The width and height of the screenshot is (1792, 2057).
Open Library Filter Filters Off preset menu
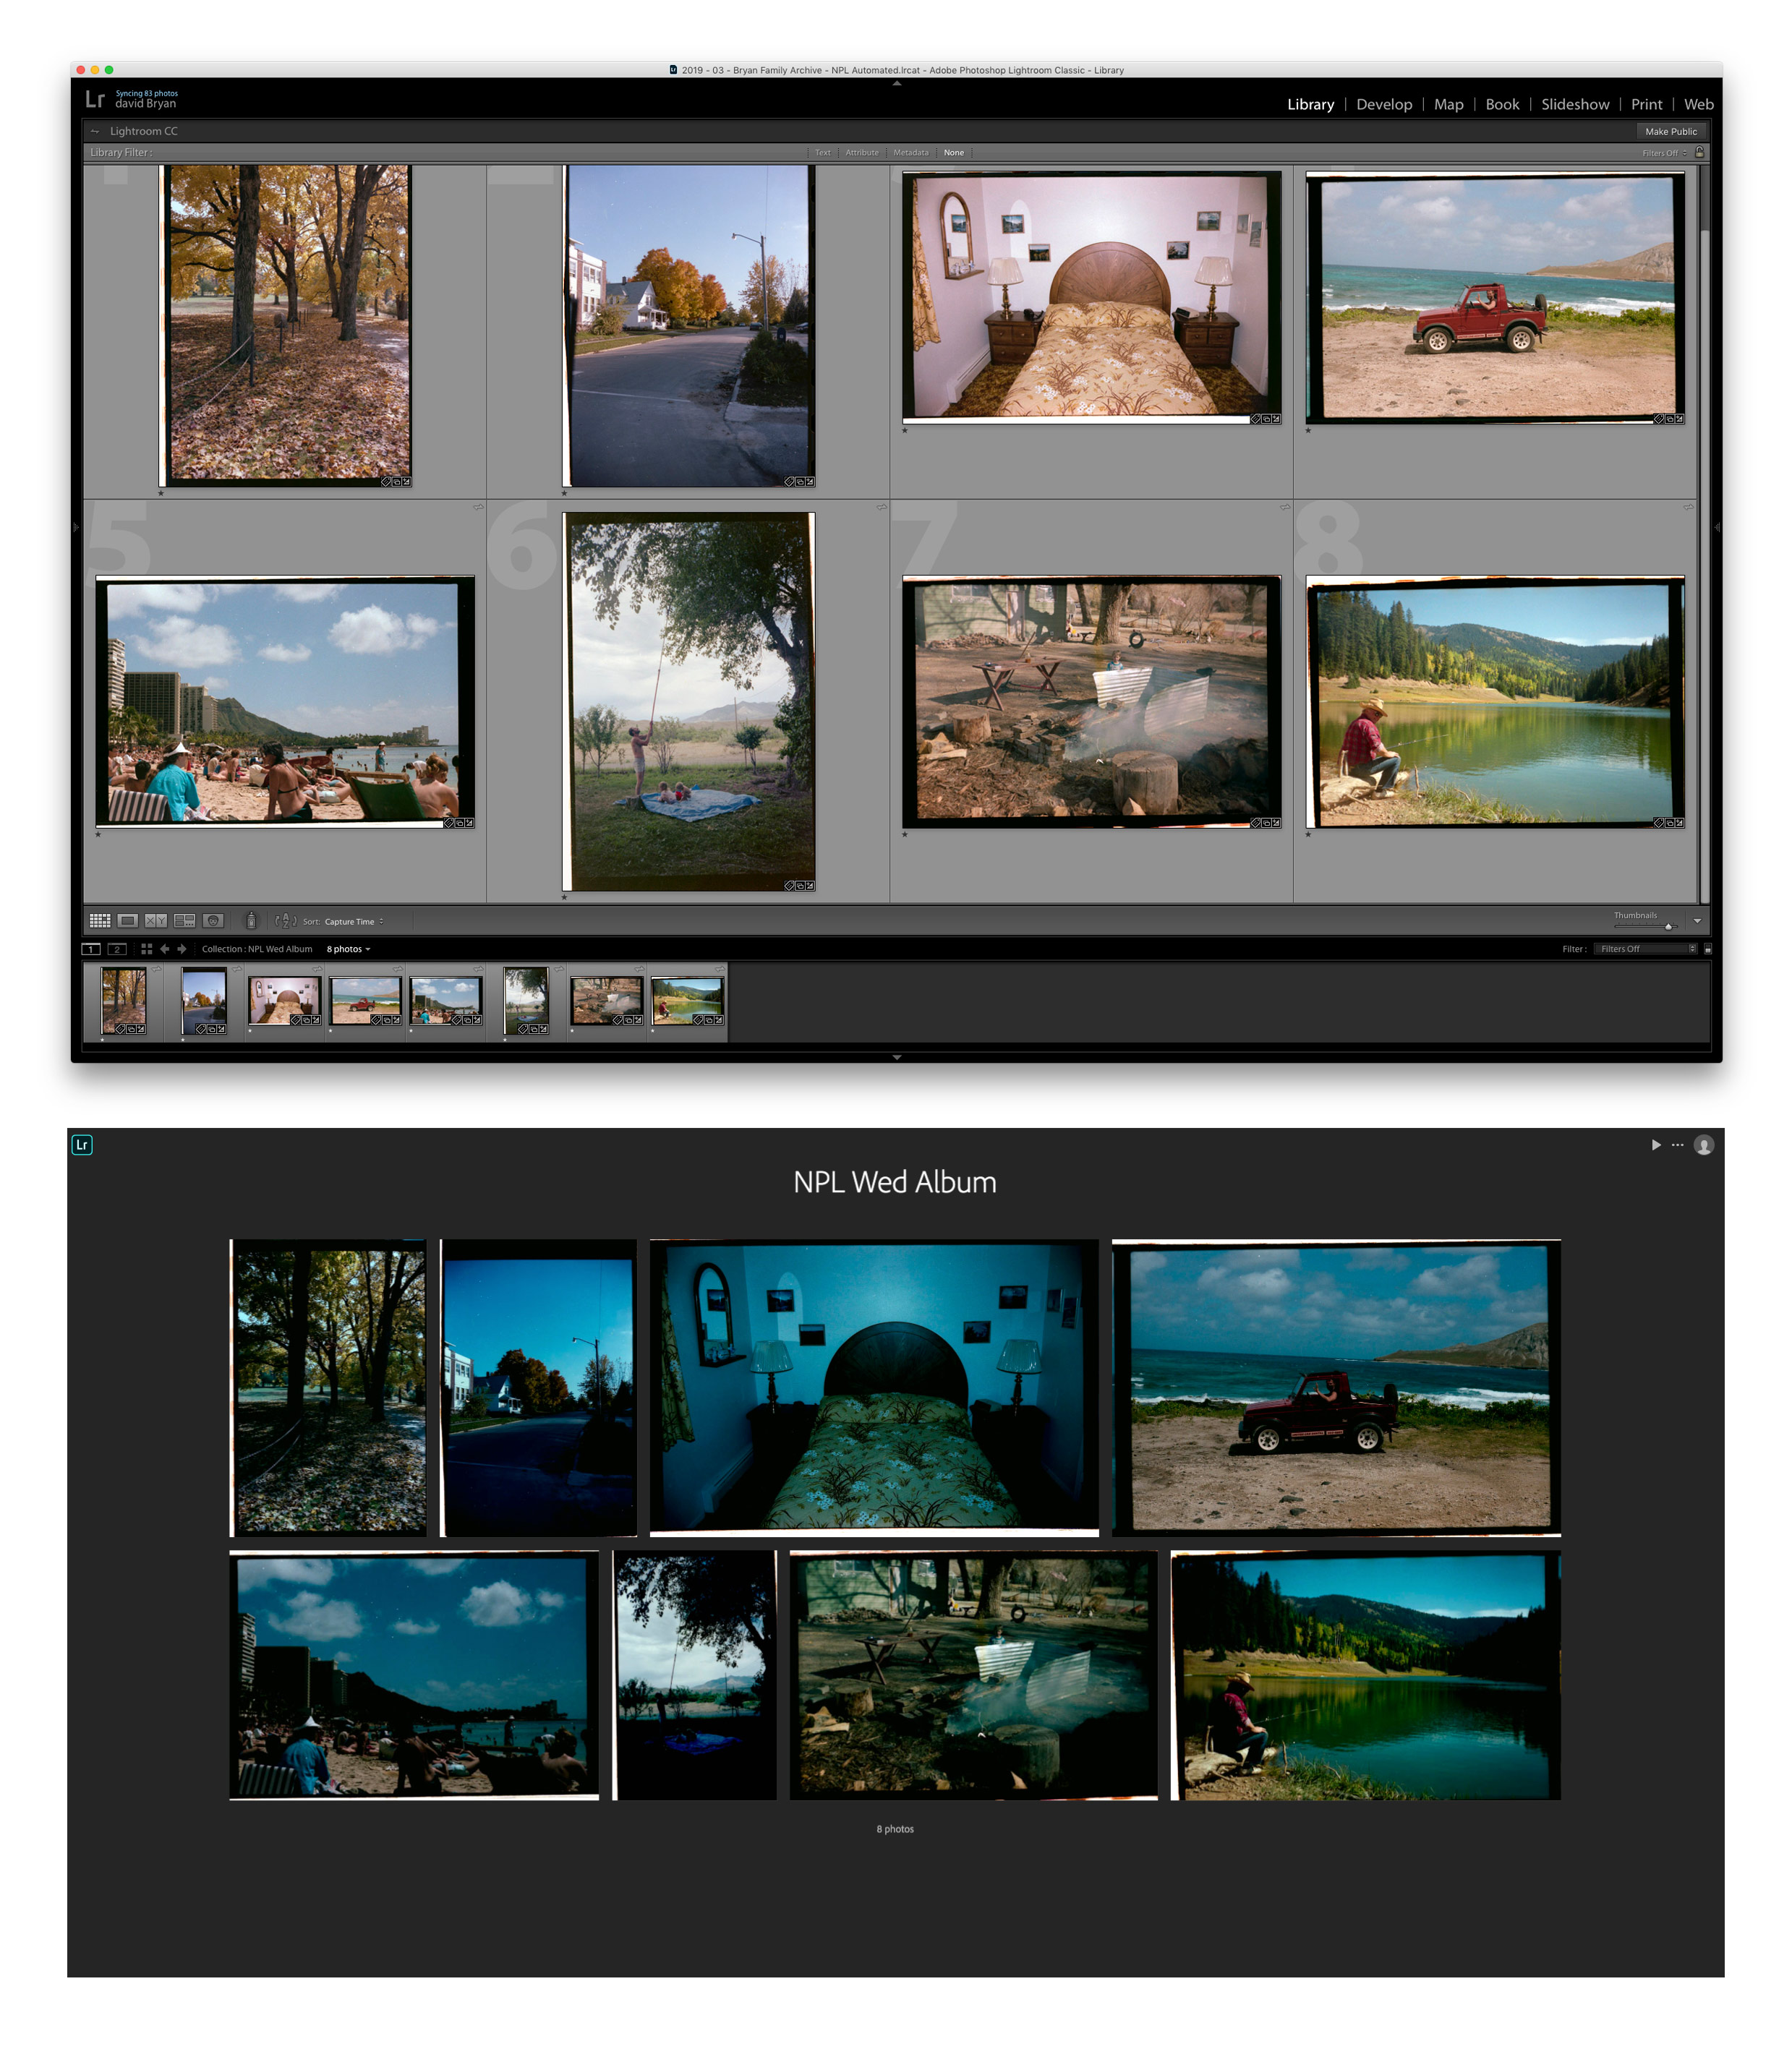pyautogui.click(x=1665, y=153)
